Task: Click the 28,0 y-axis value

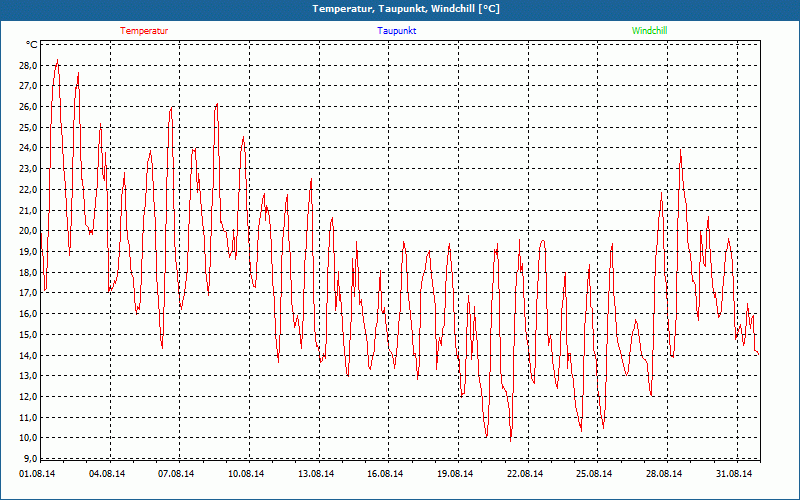Action: pos(29,65)
